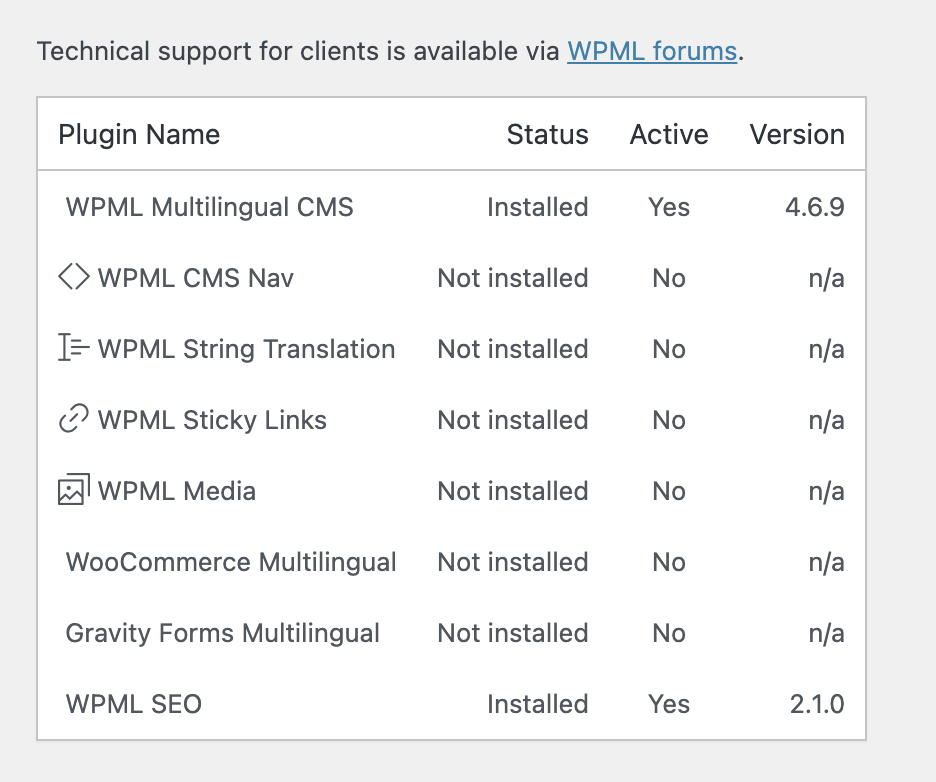Click the WPML SEO plugin name
Viewport: 936px width, 782px height.
point(134,704)
